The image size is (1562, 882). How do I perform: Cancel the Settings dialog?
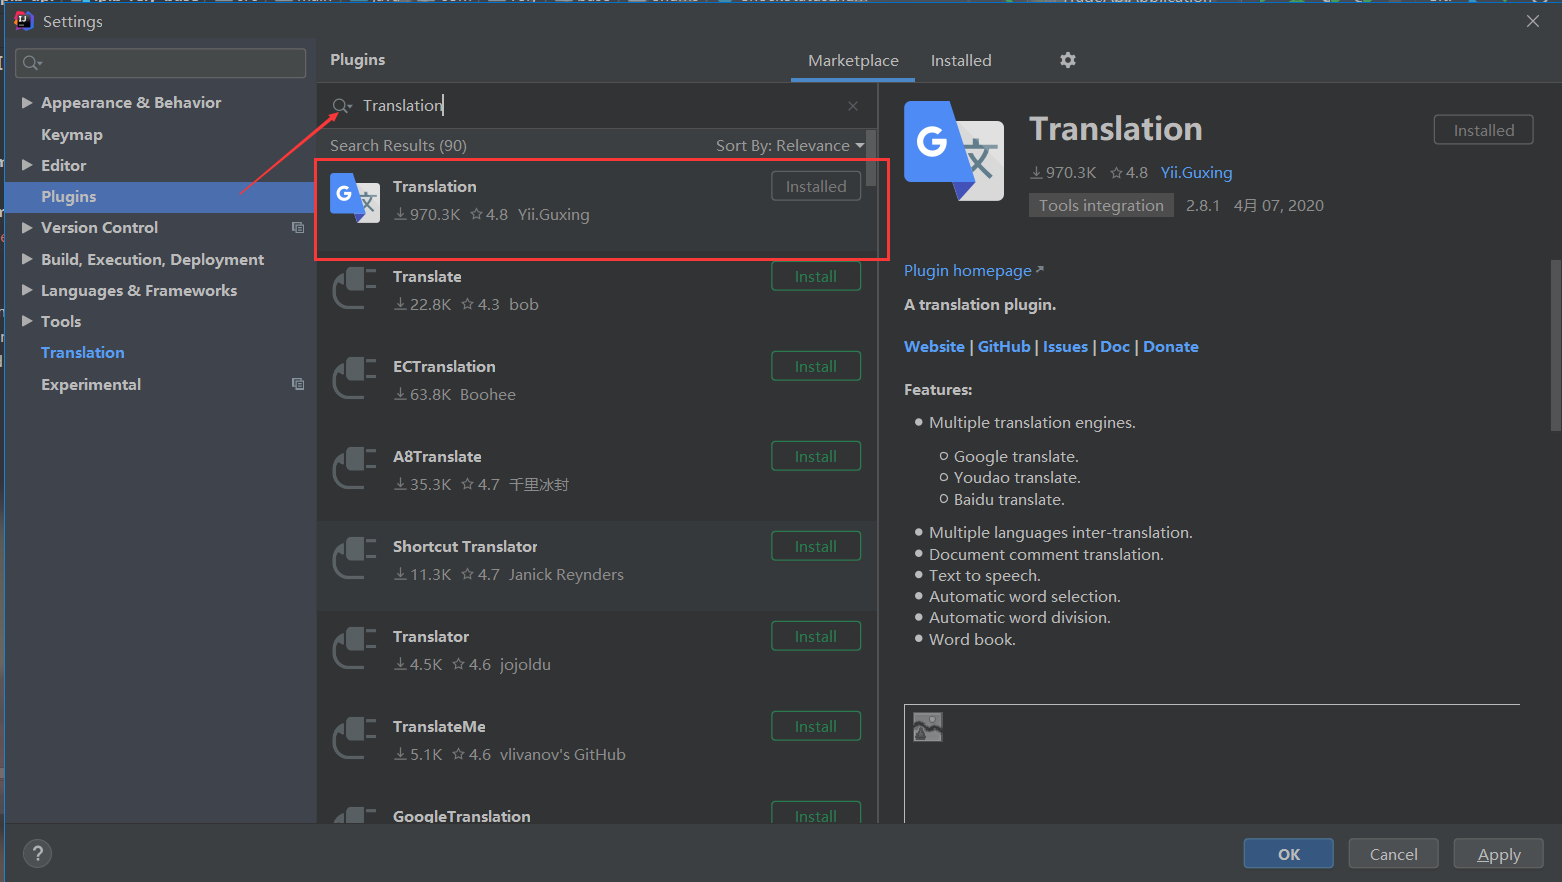[x=1393, y=854]
